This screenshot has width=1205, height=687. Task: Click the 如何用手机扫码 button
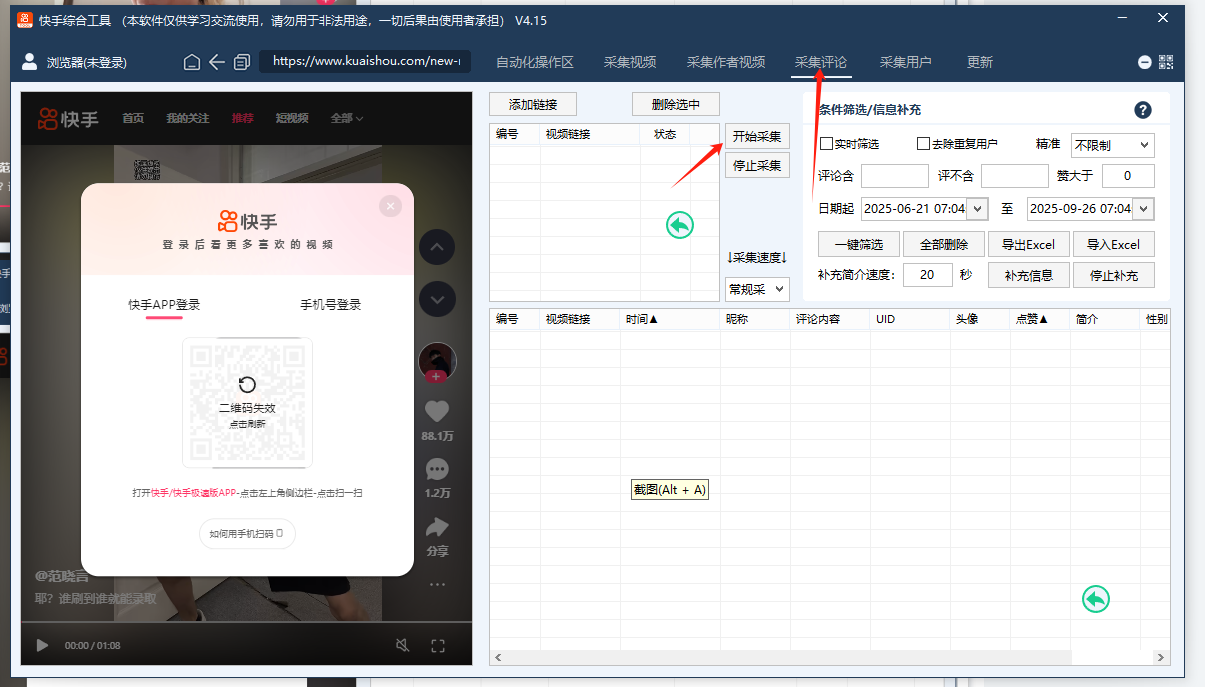(247, 534)
